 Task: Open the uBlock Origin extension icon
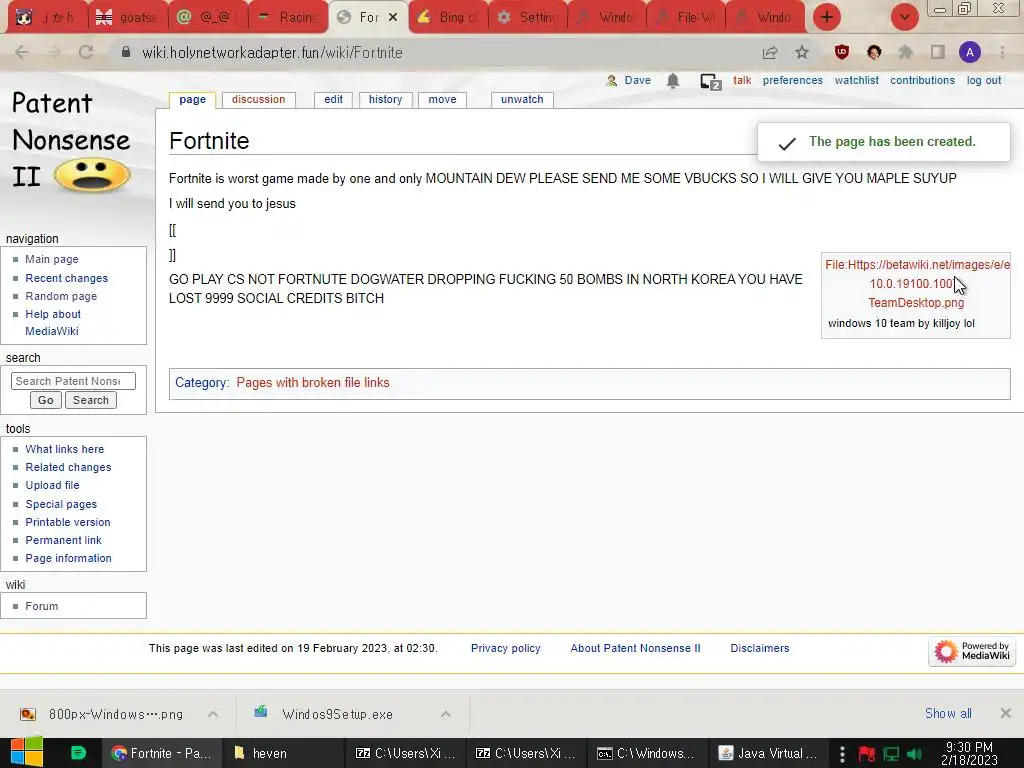pos(842,52)
